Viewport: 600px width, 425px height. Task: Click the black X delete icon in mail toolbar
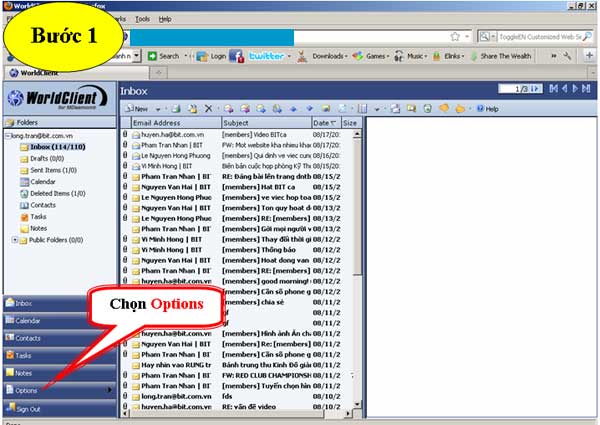click(x=208, y=109)
